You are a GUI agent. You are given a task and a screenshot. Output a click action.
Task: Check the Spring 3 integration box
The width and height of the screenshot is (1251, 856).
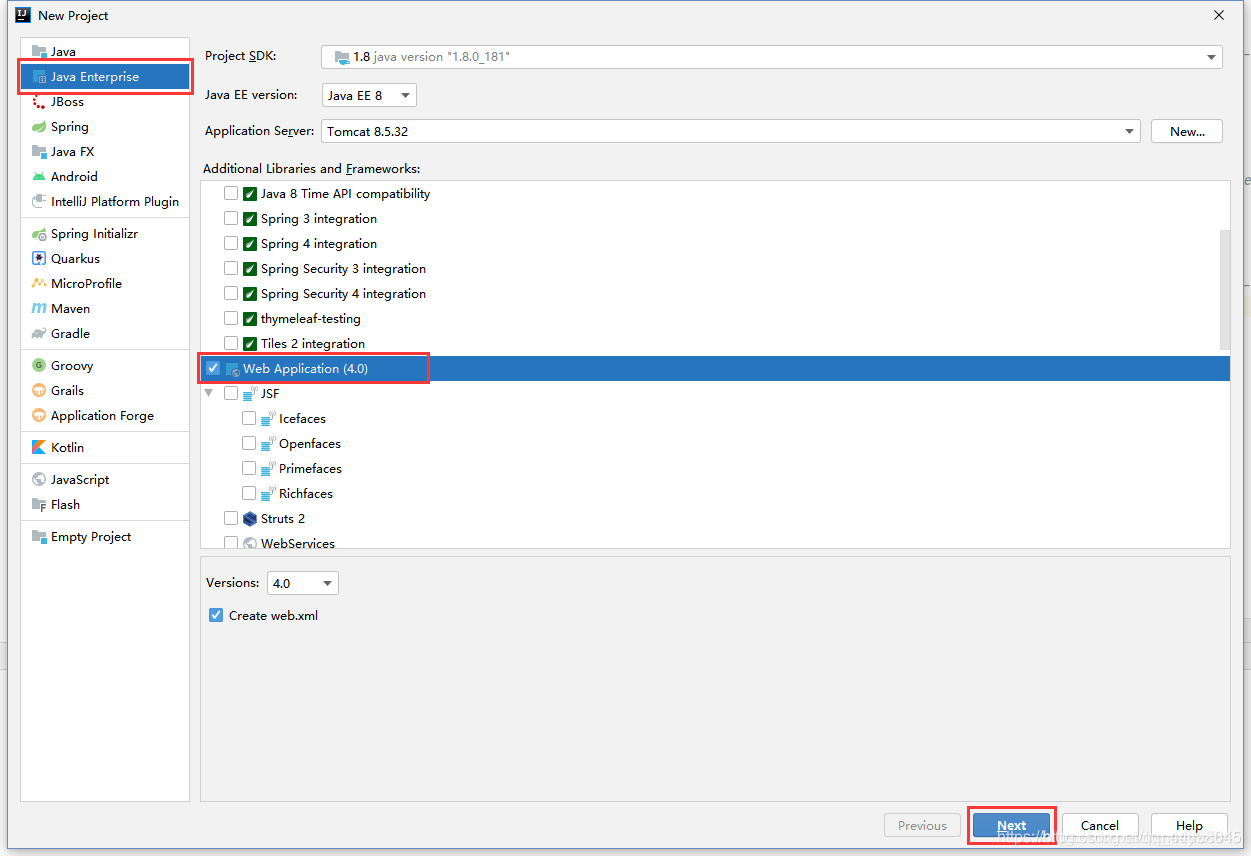(231, 219)
